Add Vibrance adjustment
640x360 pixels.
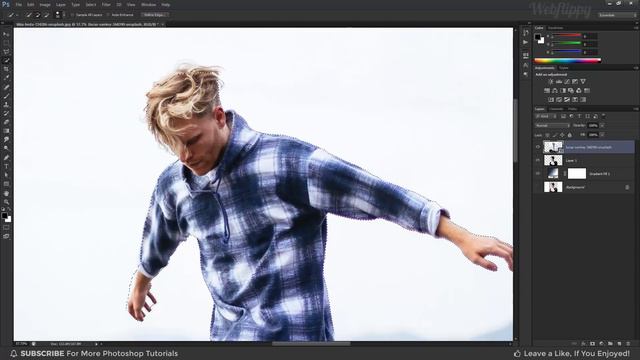(x=583, y=82)
